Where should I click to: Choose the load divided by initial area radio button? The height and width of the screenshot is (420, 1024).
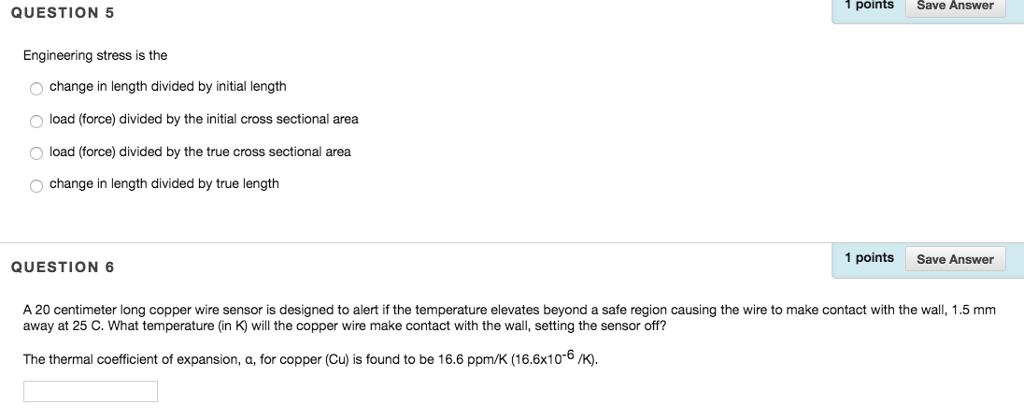36,121
